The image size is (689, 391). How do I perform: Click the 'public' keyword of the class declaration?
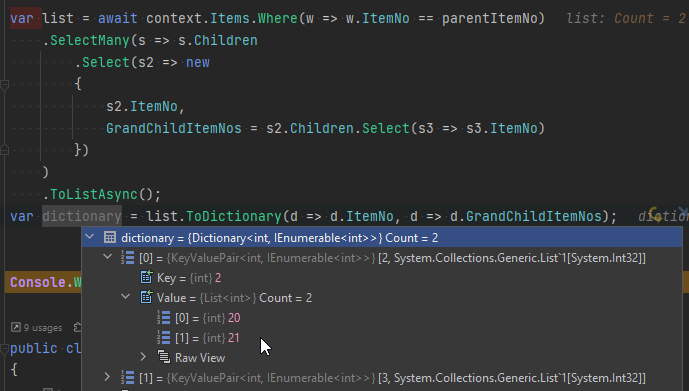[34, 348]
